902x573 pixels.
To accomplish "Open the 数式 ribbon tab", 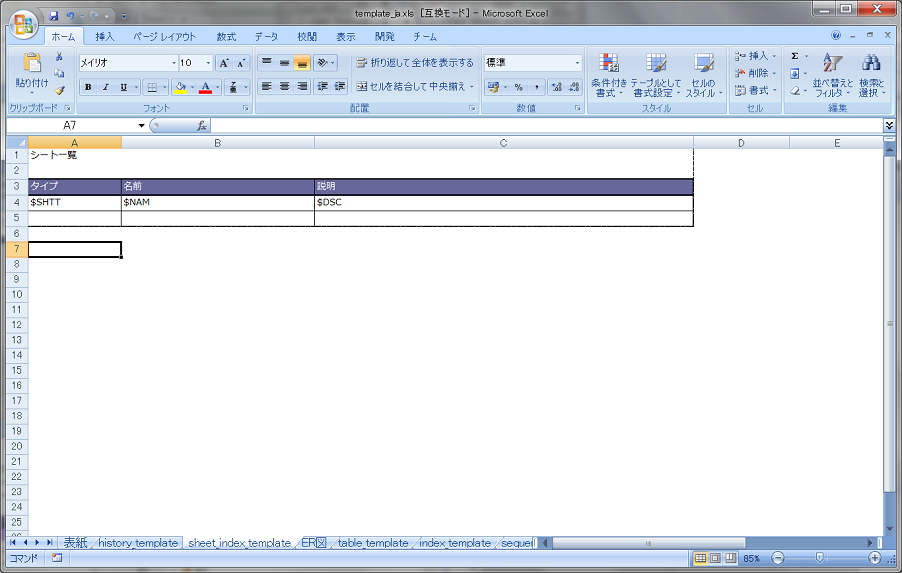I will (x=226, y=36).
